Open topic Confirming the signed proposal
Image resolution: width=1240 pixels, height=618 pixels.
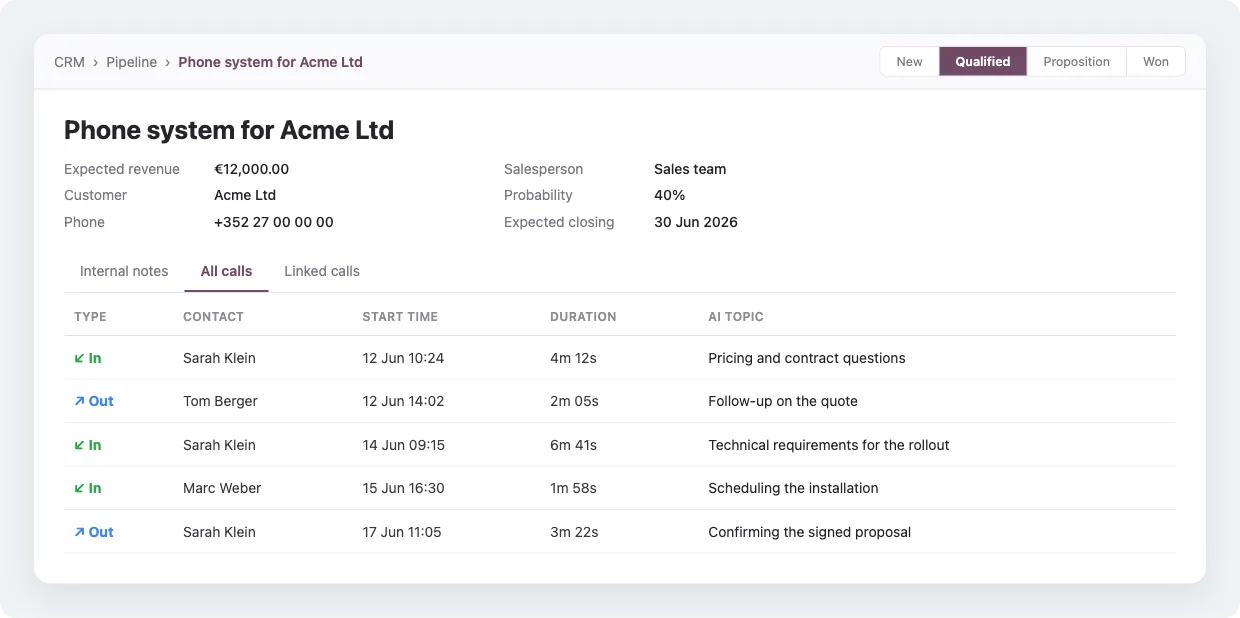point(810,532)
